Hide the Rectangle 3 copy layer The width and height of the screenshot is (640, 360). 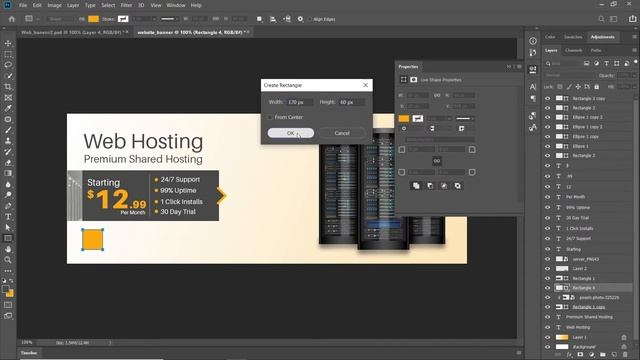tap(548, 98)
